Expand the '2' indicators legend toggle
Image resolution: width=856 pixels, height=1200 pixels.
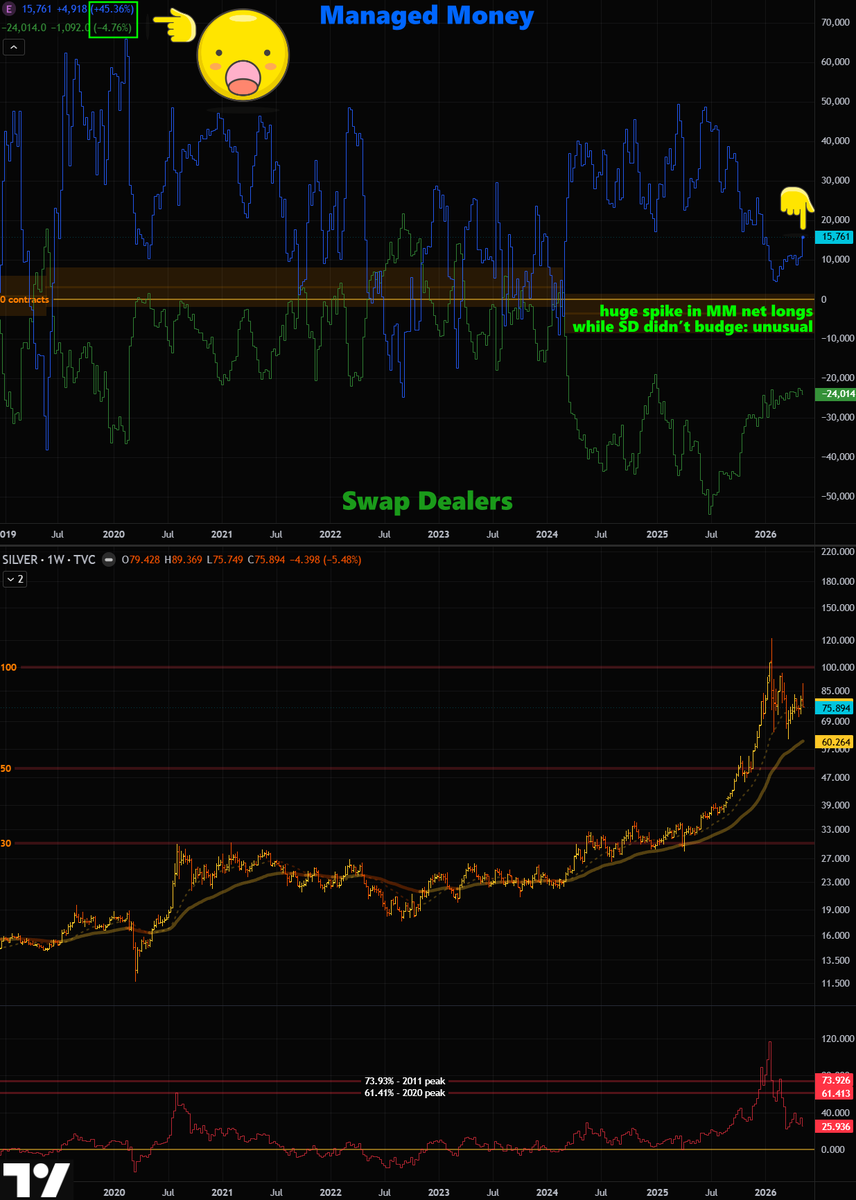pos(14,580)
